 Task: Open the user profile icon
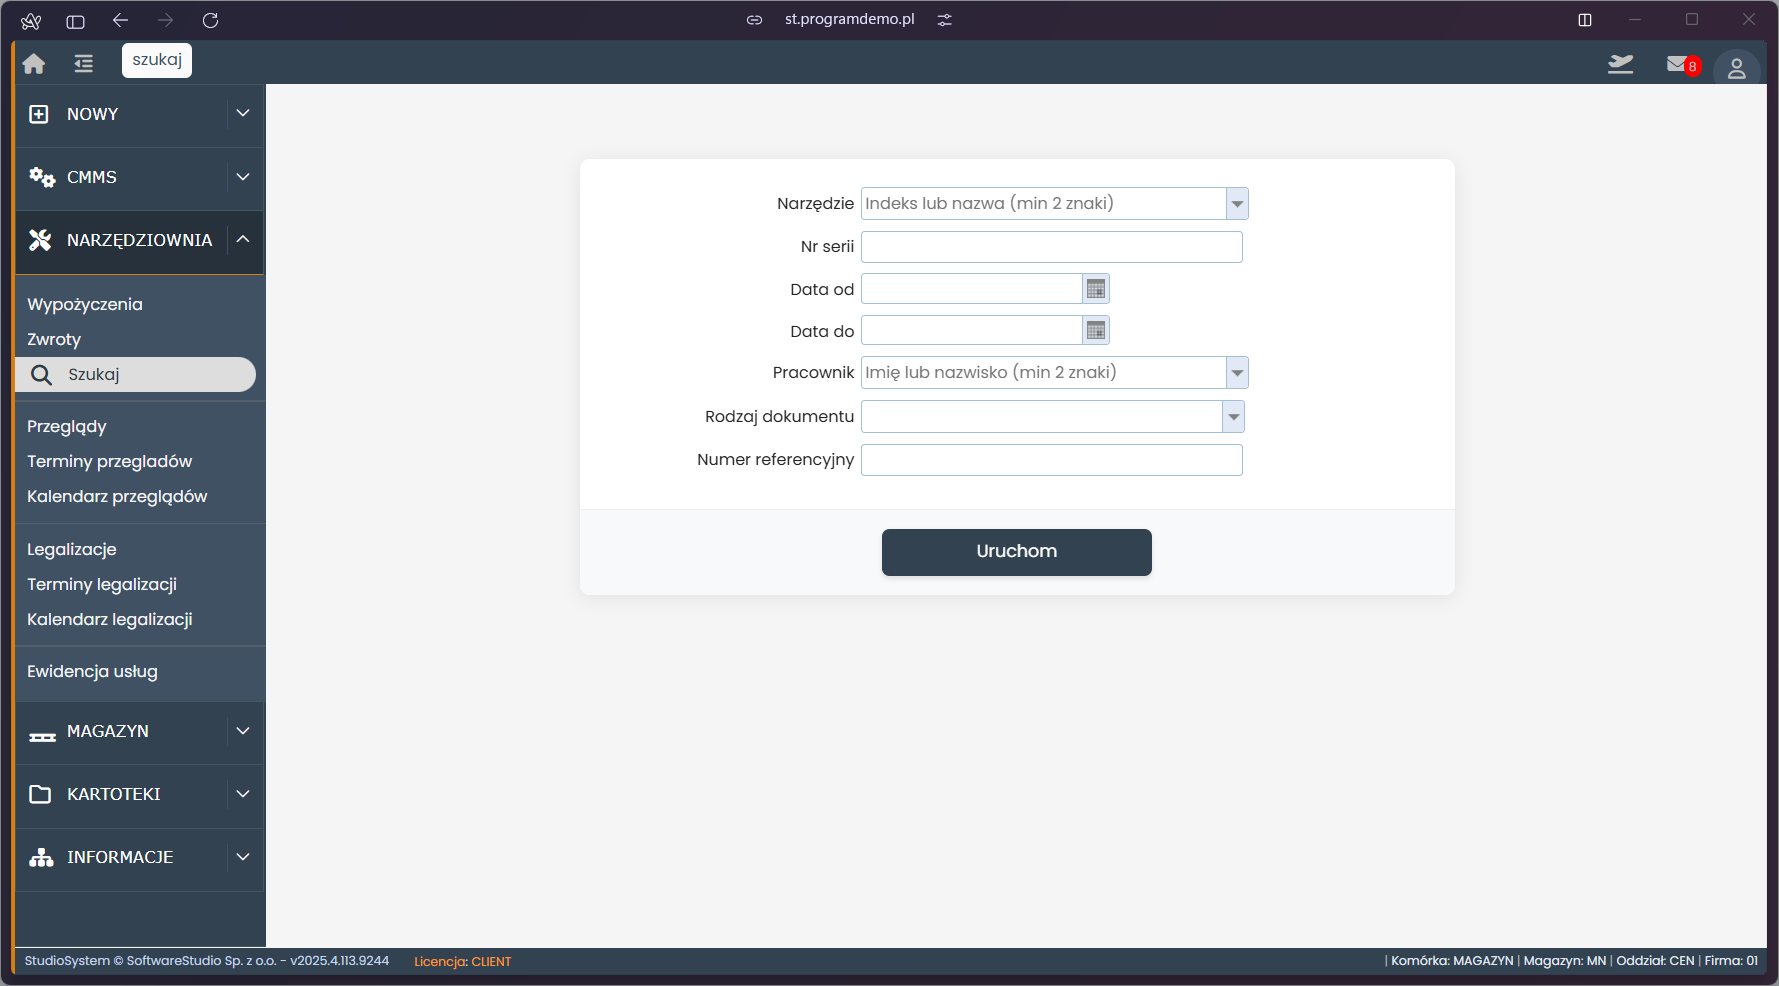click(1736, 68)
